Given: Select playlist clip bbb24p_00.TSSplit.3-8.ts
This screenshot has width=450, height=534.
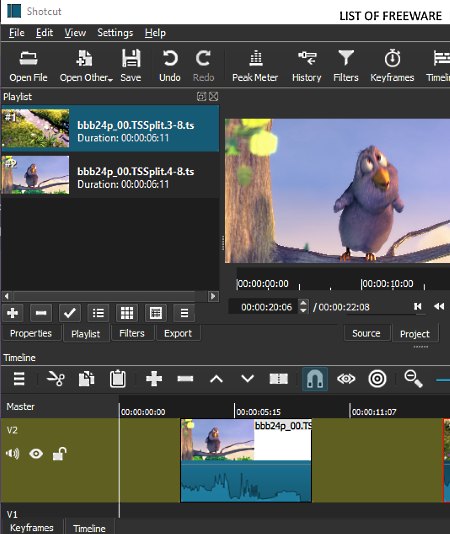Looking at the screenshot, I should click(x=110, y=129).
